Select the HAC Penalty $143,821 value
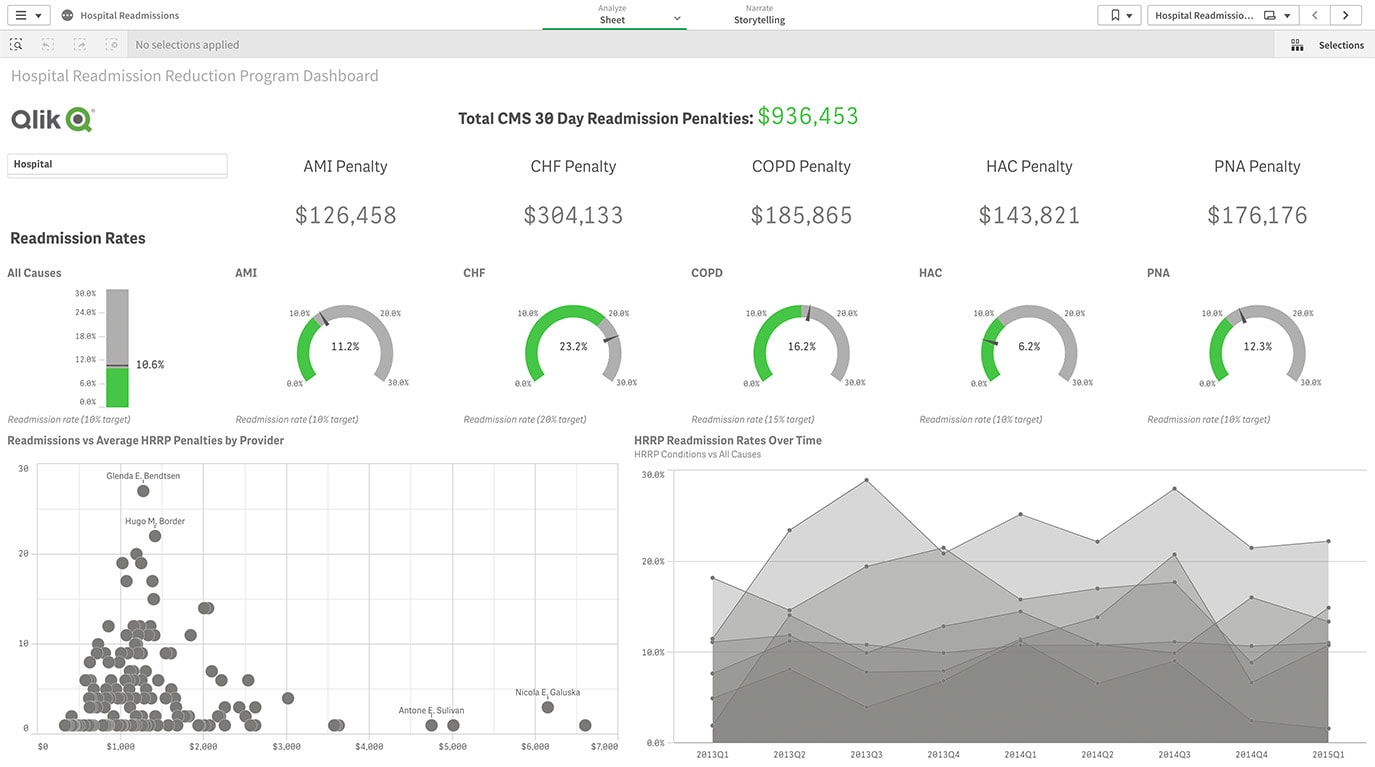 tap(1029, 215)
